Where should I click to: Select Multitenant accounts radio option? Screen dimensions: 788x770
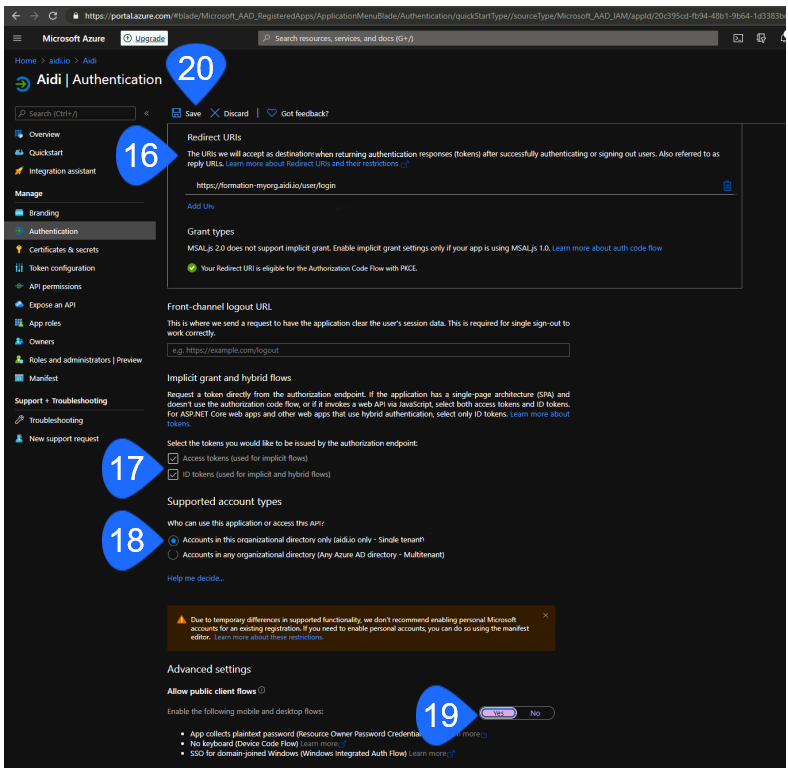coord(173,555)
